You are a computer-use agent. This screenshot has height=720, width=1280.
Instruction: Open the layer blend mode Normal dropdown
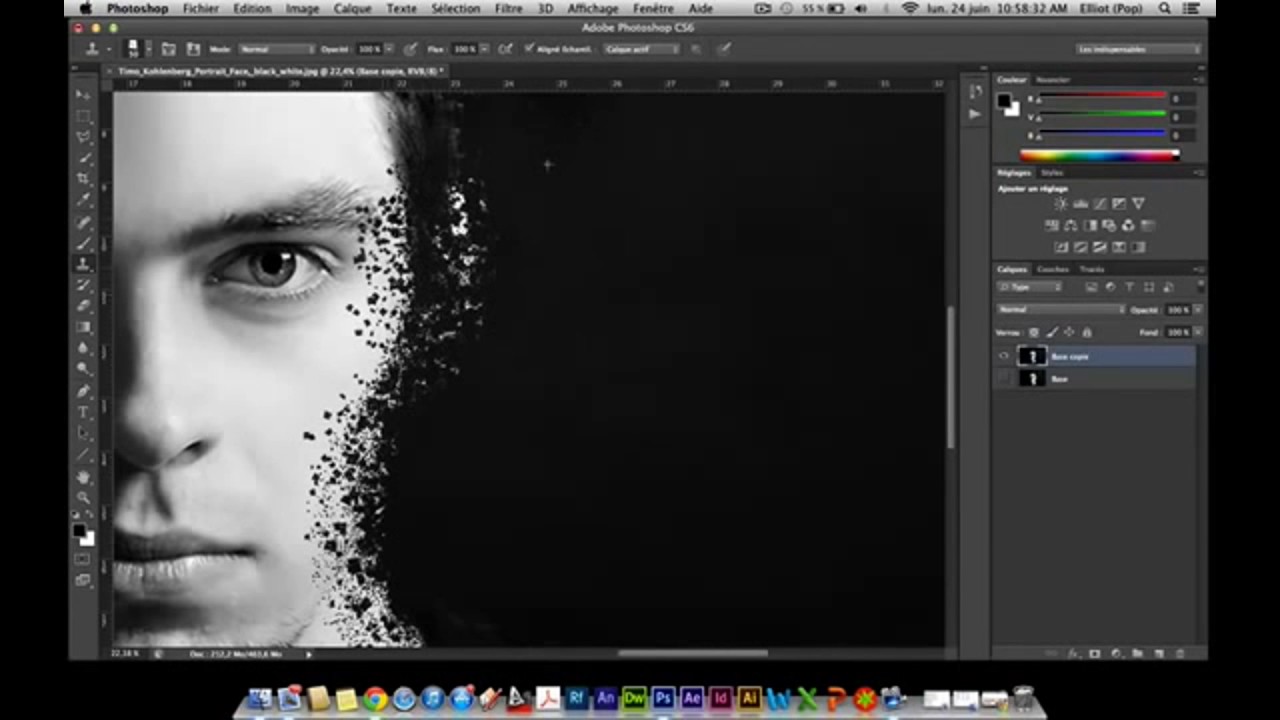(x=1061, y=310)
